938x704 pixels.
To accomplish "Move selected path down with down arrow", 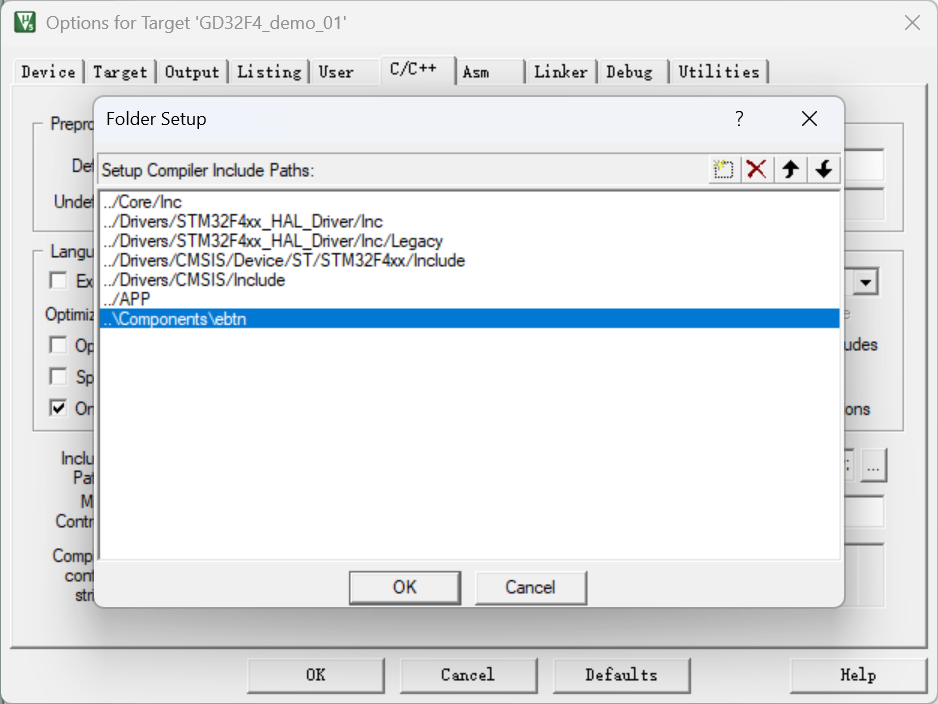I will (x=824, y=169).
